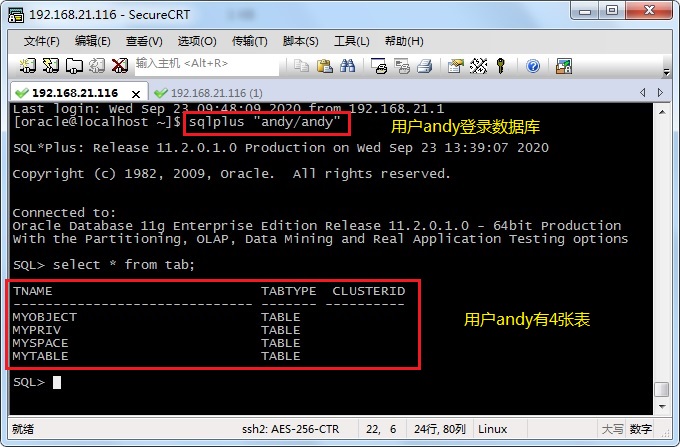680x447 pixels.
Task: Open the 选项(O) menu
Action: [197, 42]
